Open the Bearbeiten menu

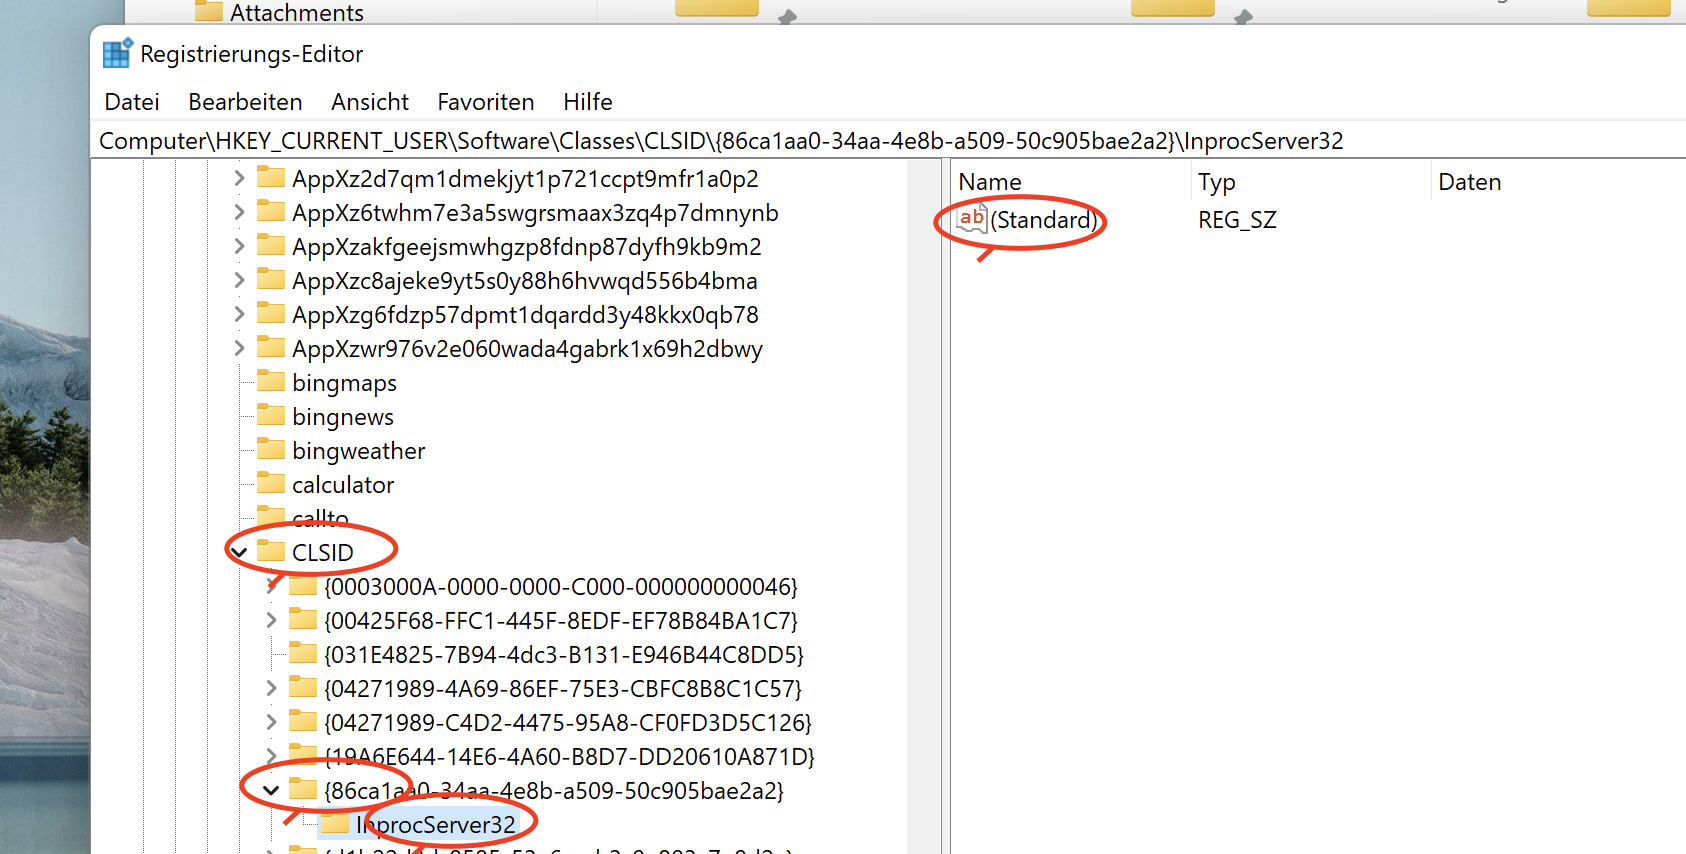coord(245,102)
